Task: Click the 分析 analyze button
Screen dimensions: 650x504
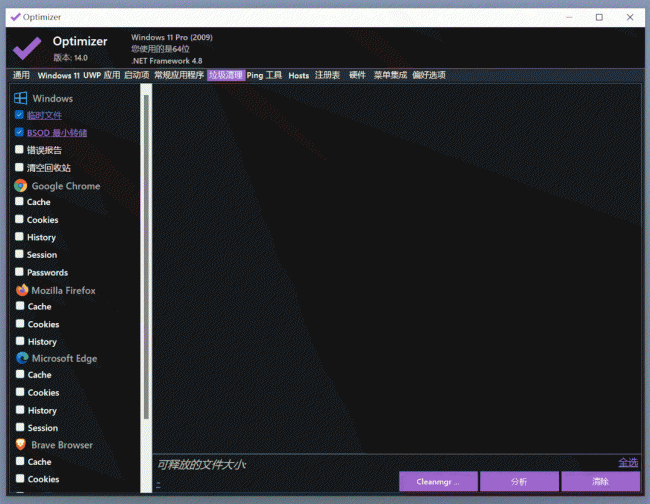Action: click(519, 481)
